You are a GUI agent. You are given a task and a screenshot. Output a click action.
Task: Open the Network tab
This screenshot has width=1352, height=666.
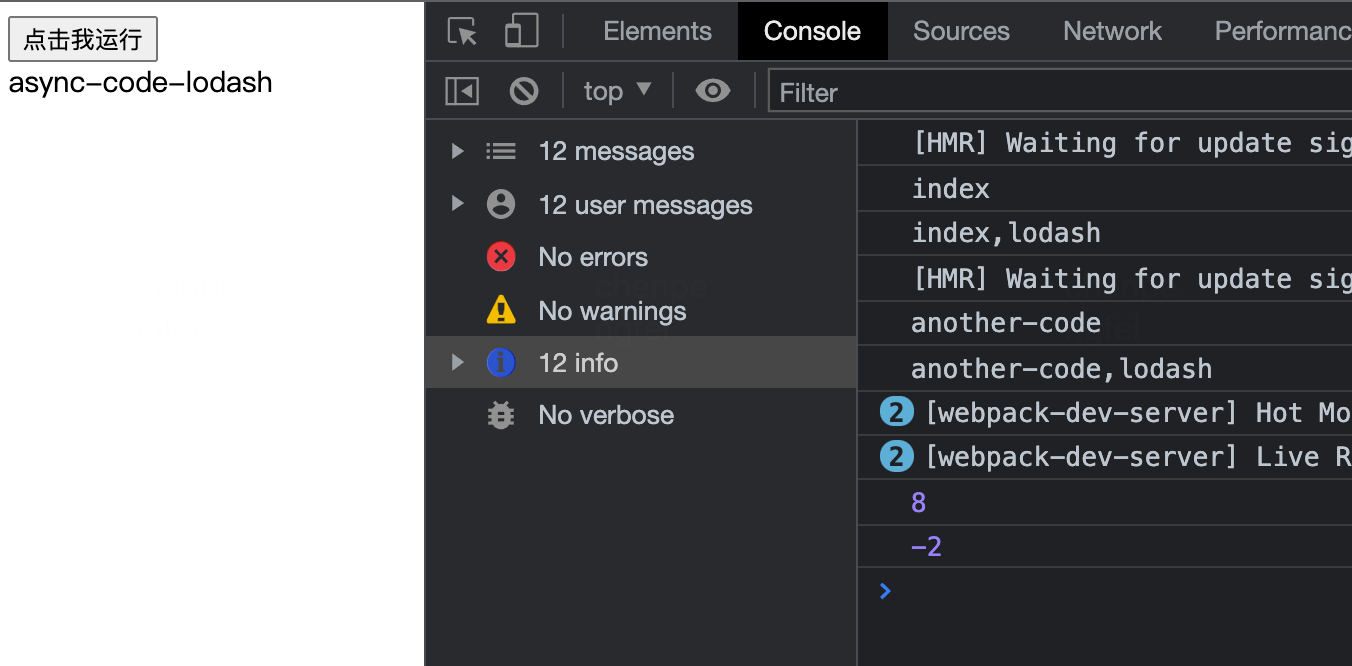coord(1112,32)
